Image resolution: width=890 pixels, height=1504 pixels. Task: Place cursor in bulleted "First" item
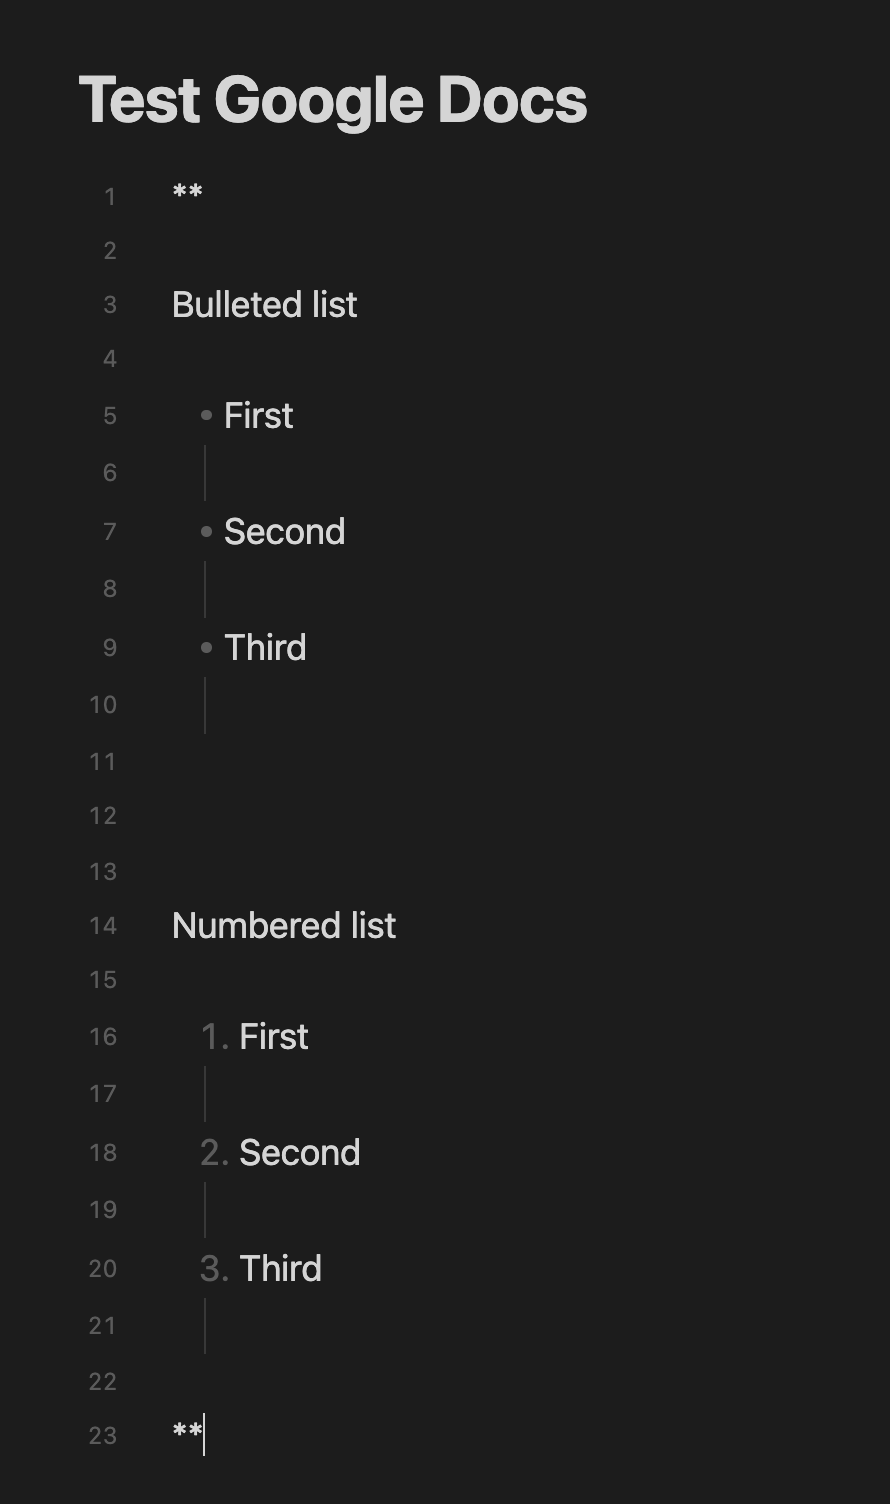(259, 415)
